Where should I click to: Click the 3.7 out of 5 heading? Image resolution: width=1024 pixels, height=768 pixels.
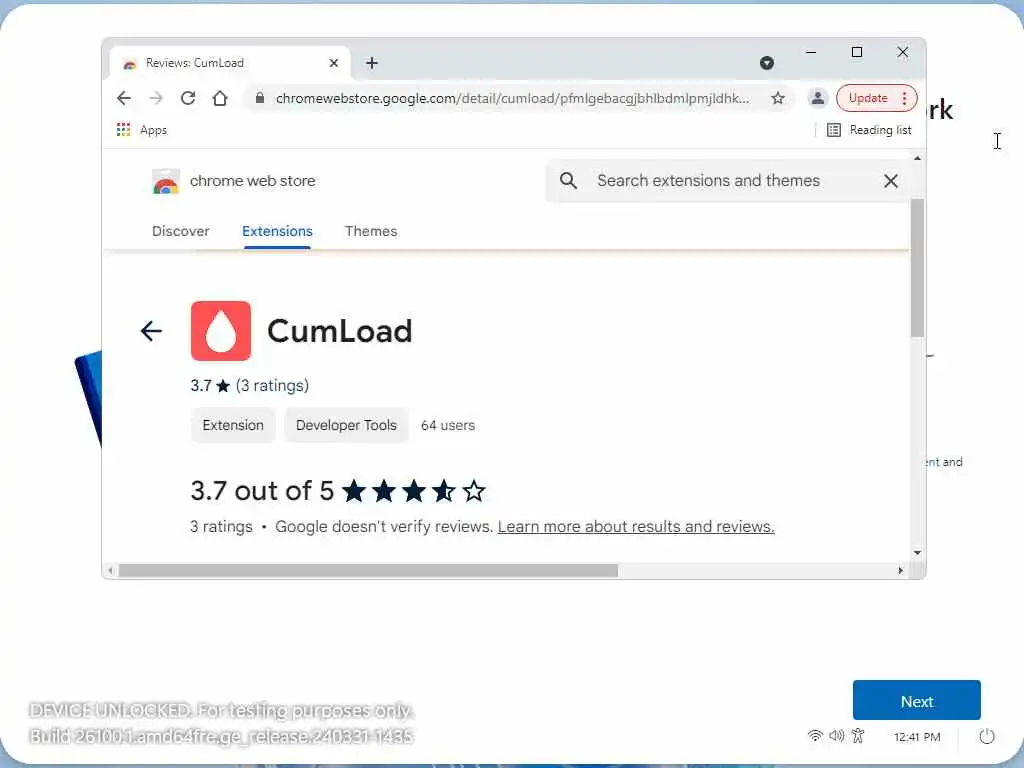tap(262, 491)
